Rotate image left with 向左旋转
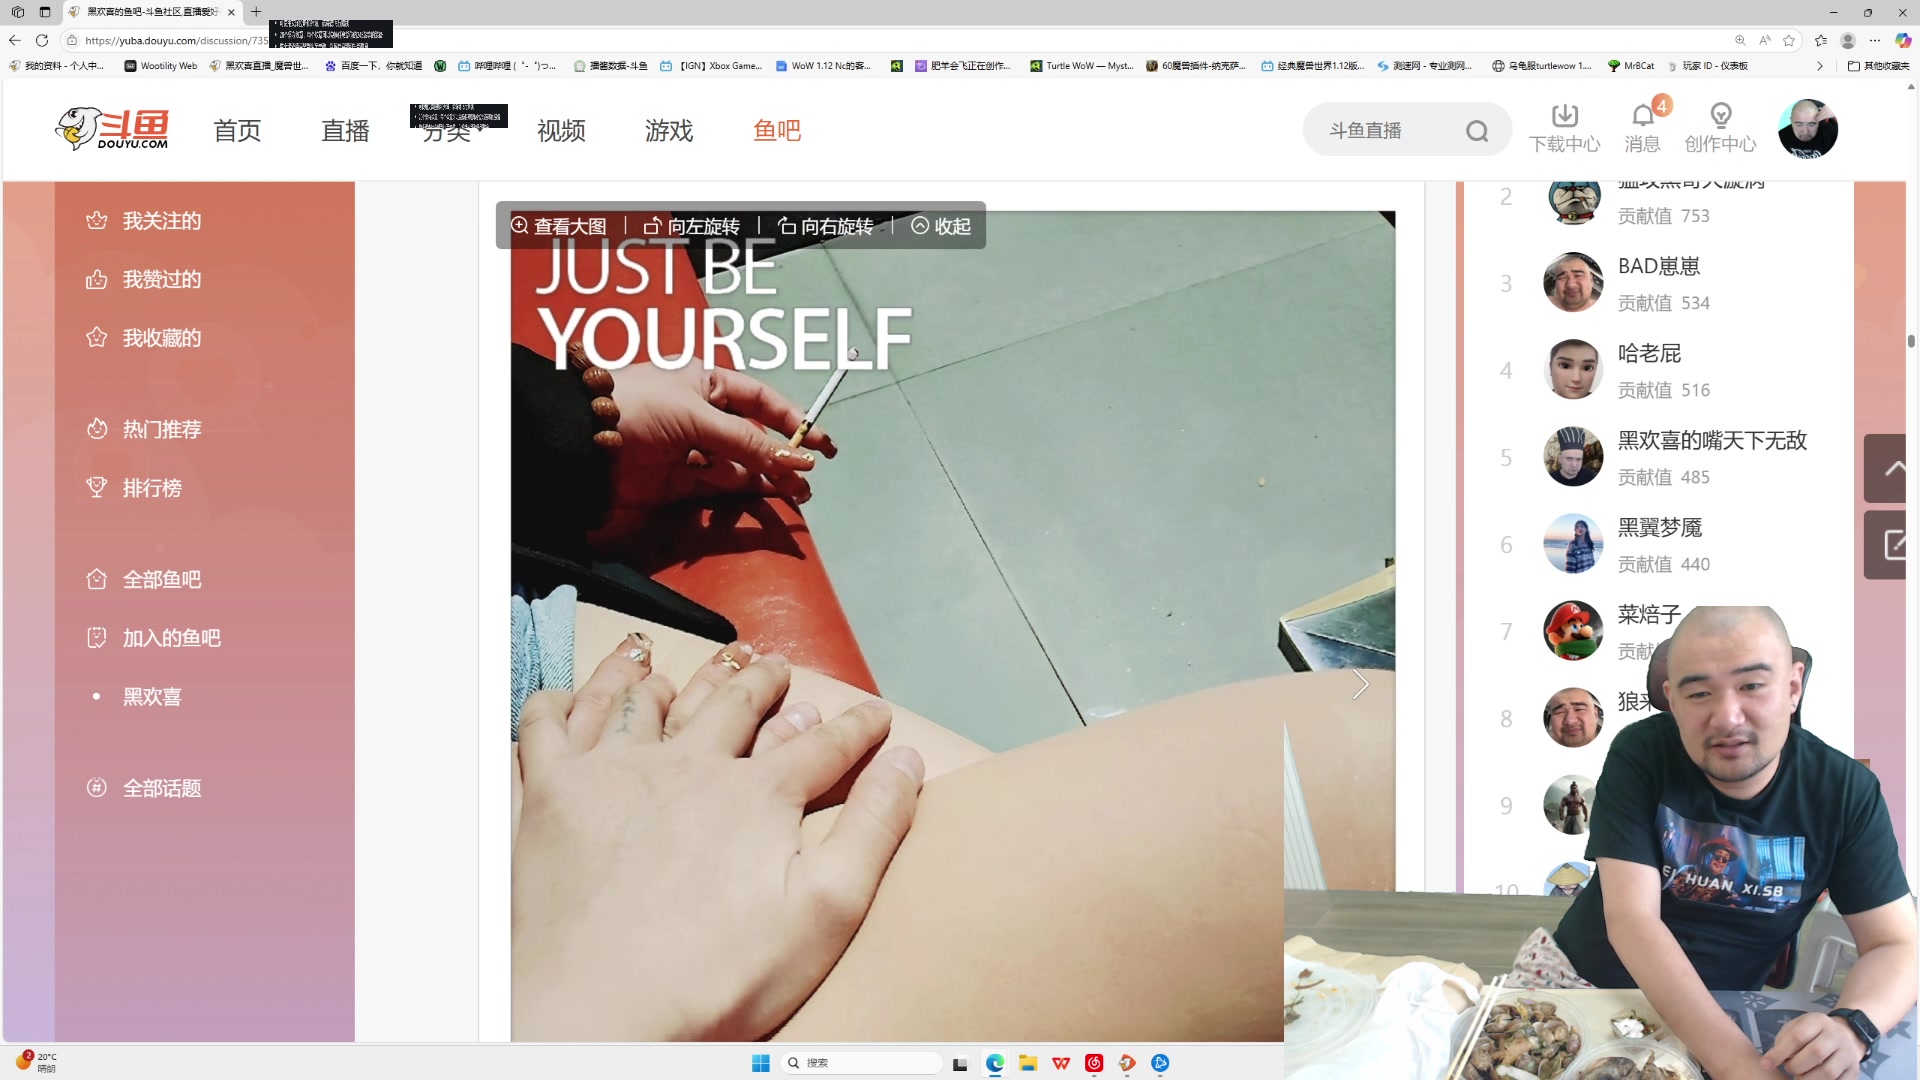The width and height of the screenshot is (1920, 1080). (x=692, y=226)
